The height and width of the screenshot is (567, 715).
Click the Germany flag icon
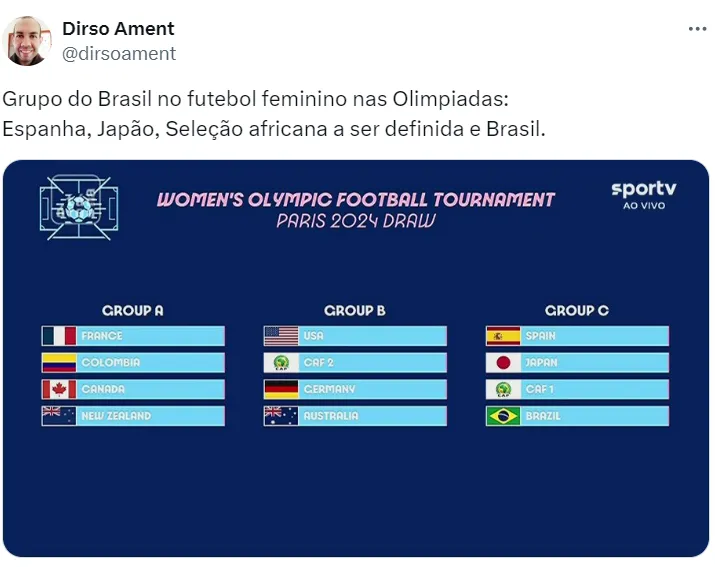pos(281,389)
